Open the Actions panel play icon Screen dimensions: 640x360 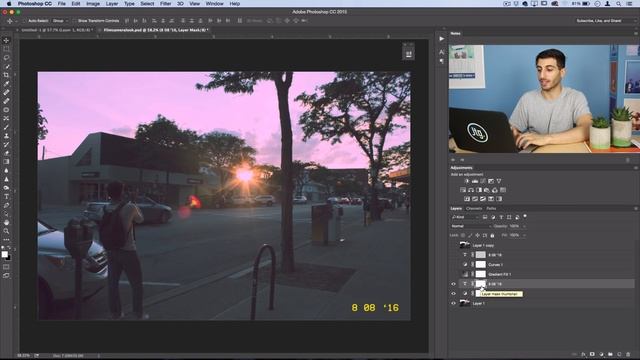pos(442,39)
